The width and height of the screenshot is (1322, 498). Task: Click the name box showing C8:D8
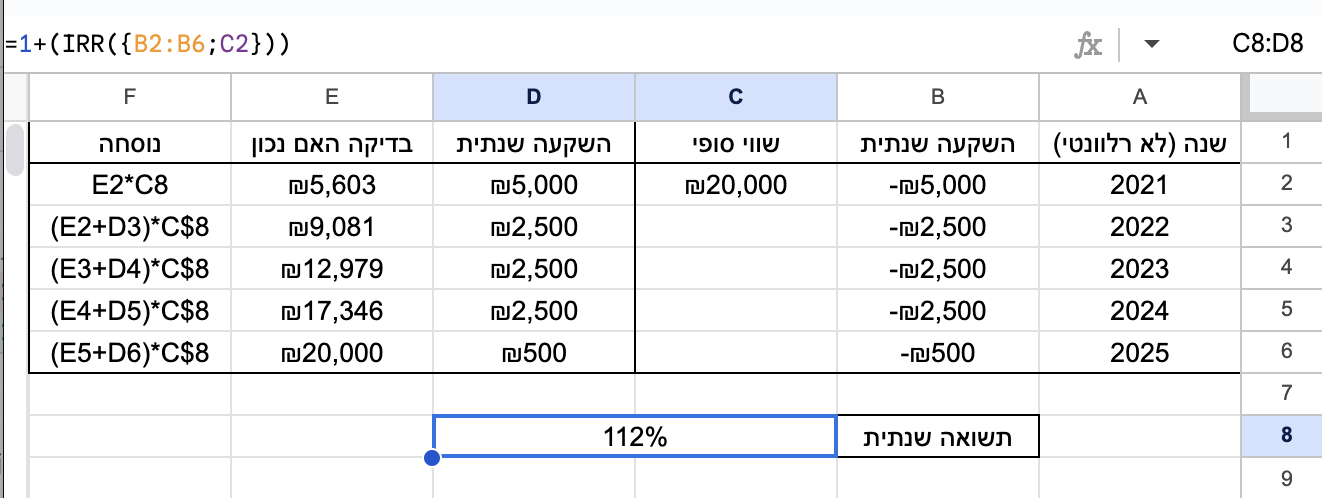[1268, 44]
